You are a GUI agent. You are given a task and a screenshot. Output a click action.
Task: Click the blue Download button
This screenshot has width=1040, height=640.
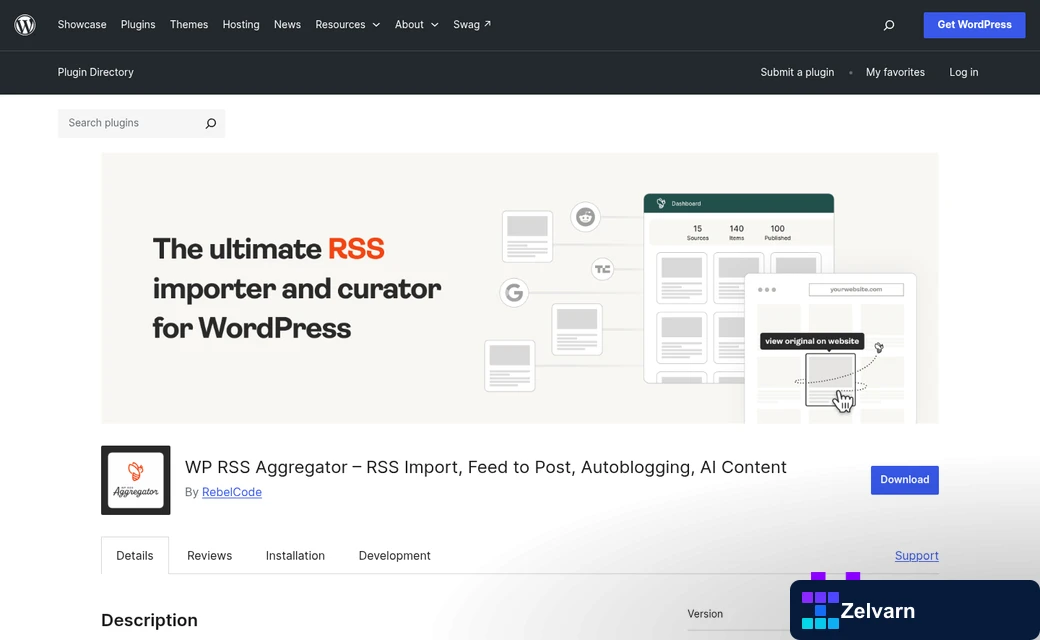(904, 480)
